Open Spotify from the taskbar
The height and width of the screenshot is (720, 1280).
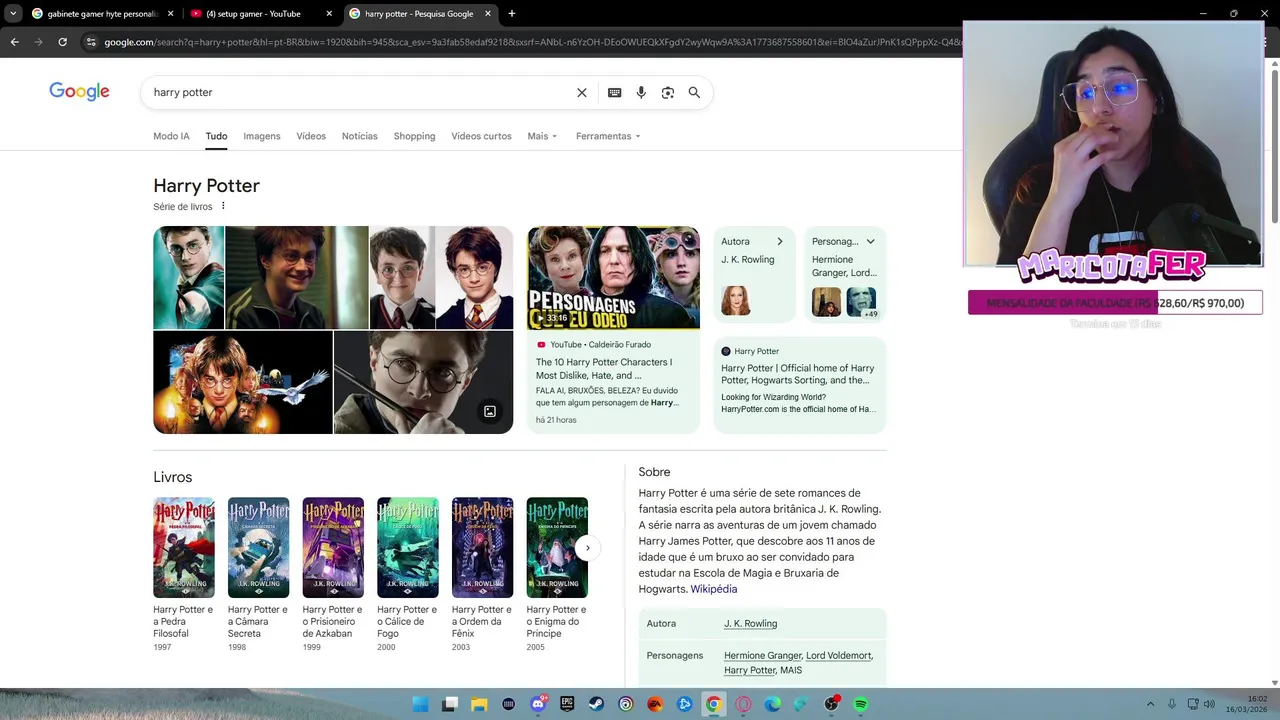click(860, 704)
